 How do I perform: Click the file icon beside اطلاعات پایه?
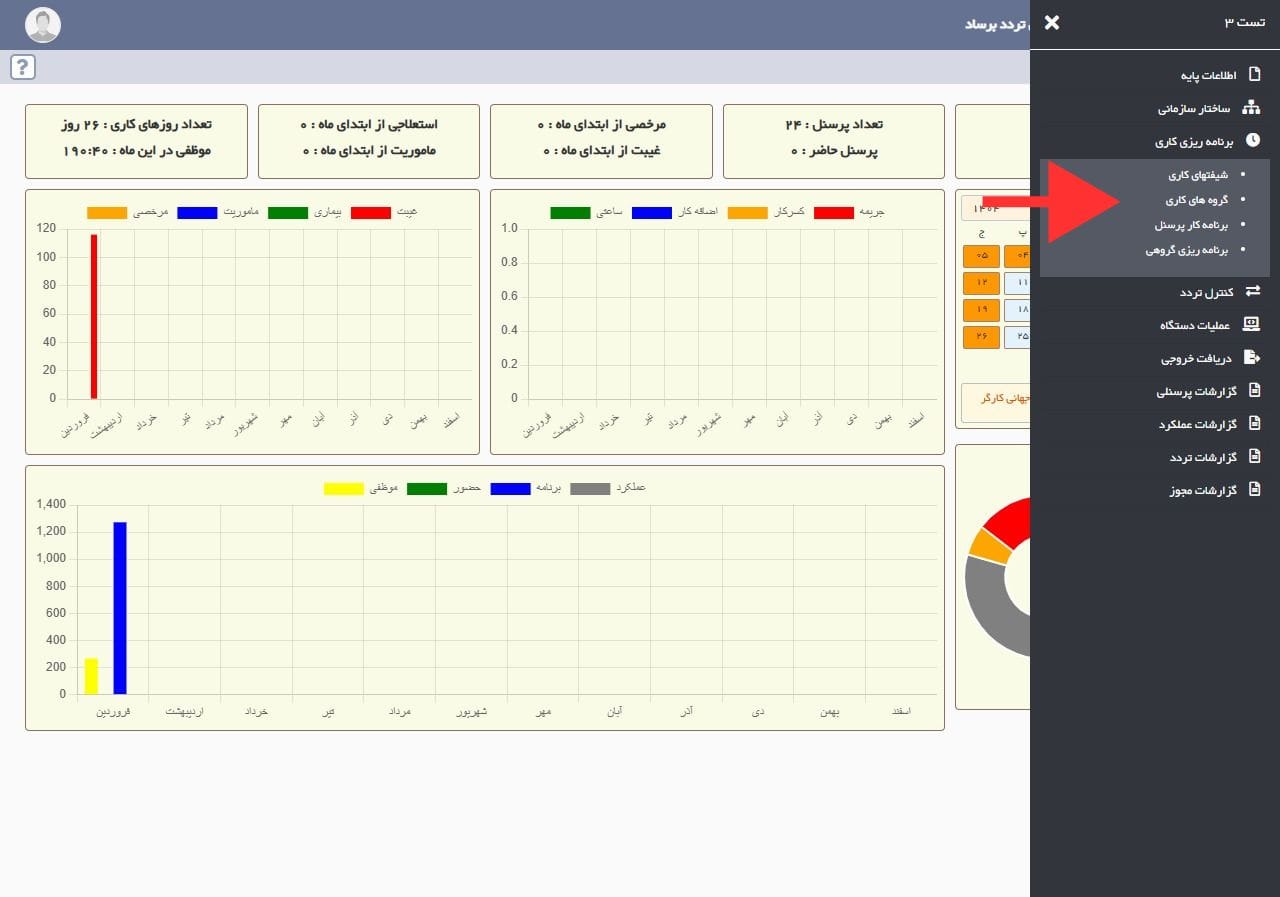click(x=1255, y=75)
